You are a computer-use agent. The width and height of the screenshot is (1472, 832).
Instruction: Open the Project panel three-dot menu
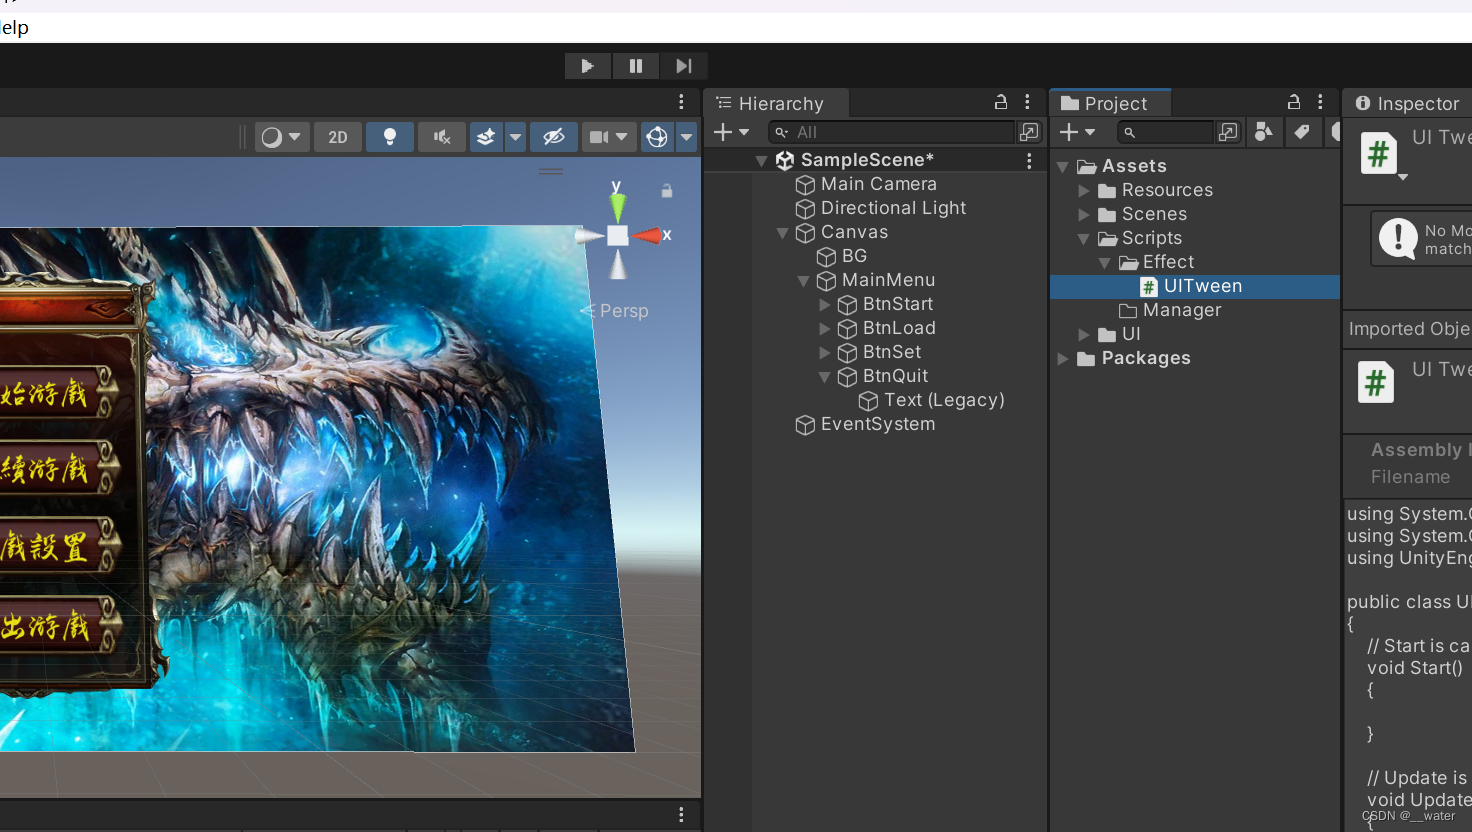[1320, 102]
